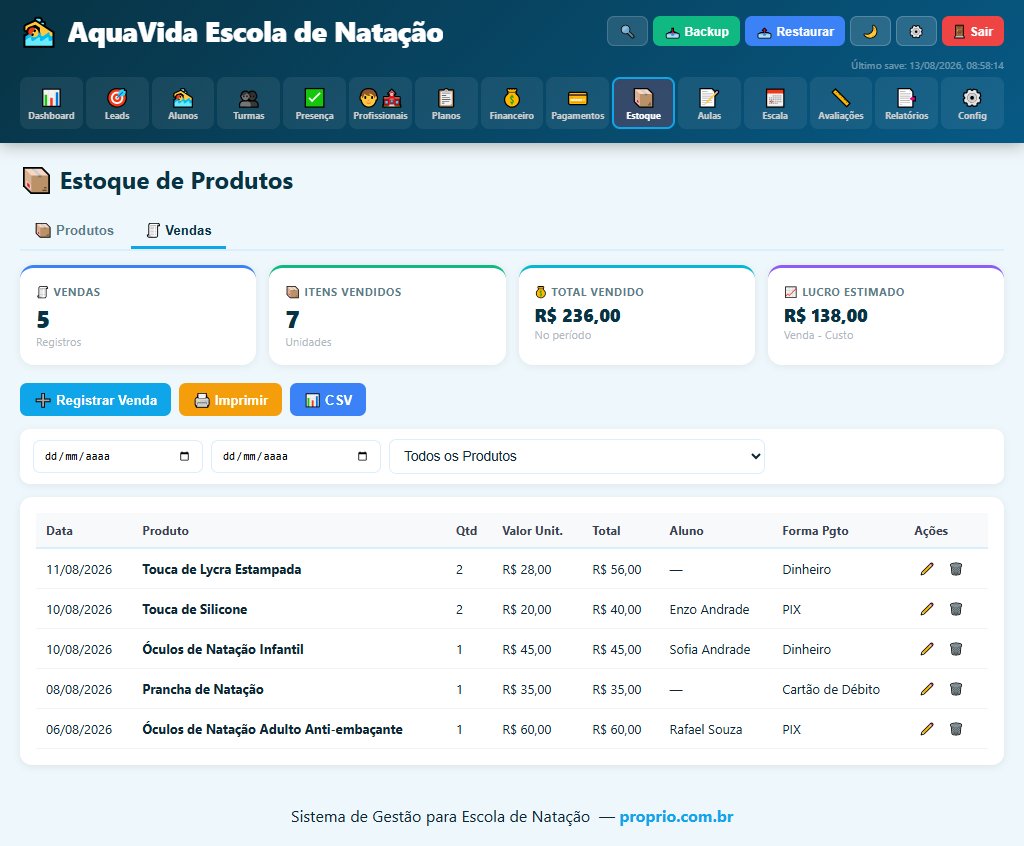Viewport: 1024px width, 846px height.
Task: Open proprio.com.br footer link
Action: click(676, 817)
